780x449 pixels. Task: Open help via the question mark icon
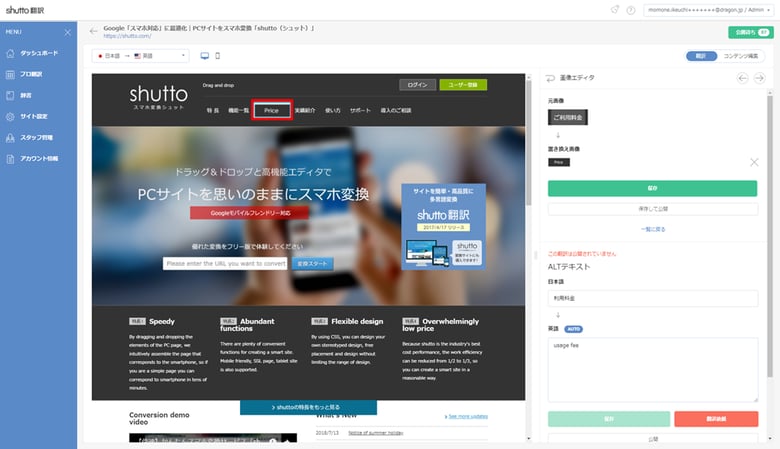631,10
